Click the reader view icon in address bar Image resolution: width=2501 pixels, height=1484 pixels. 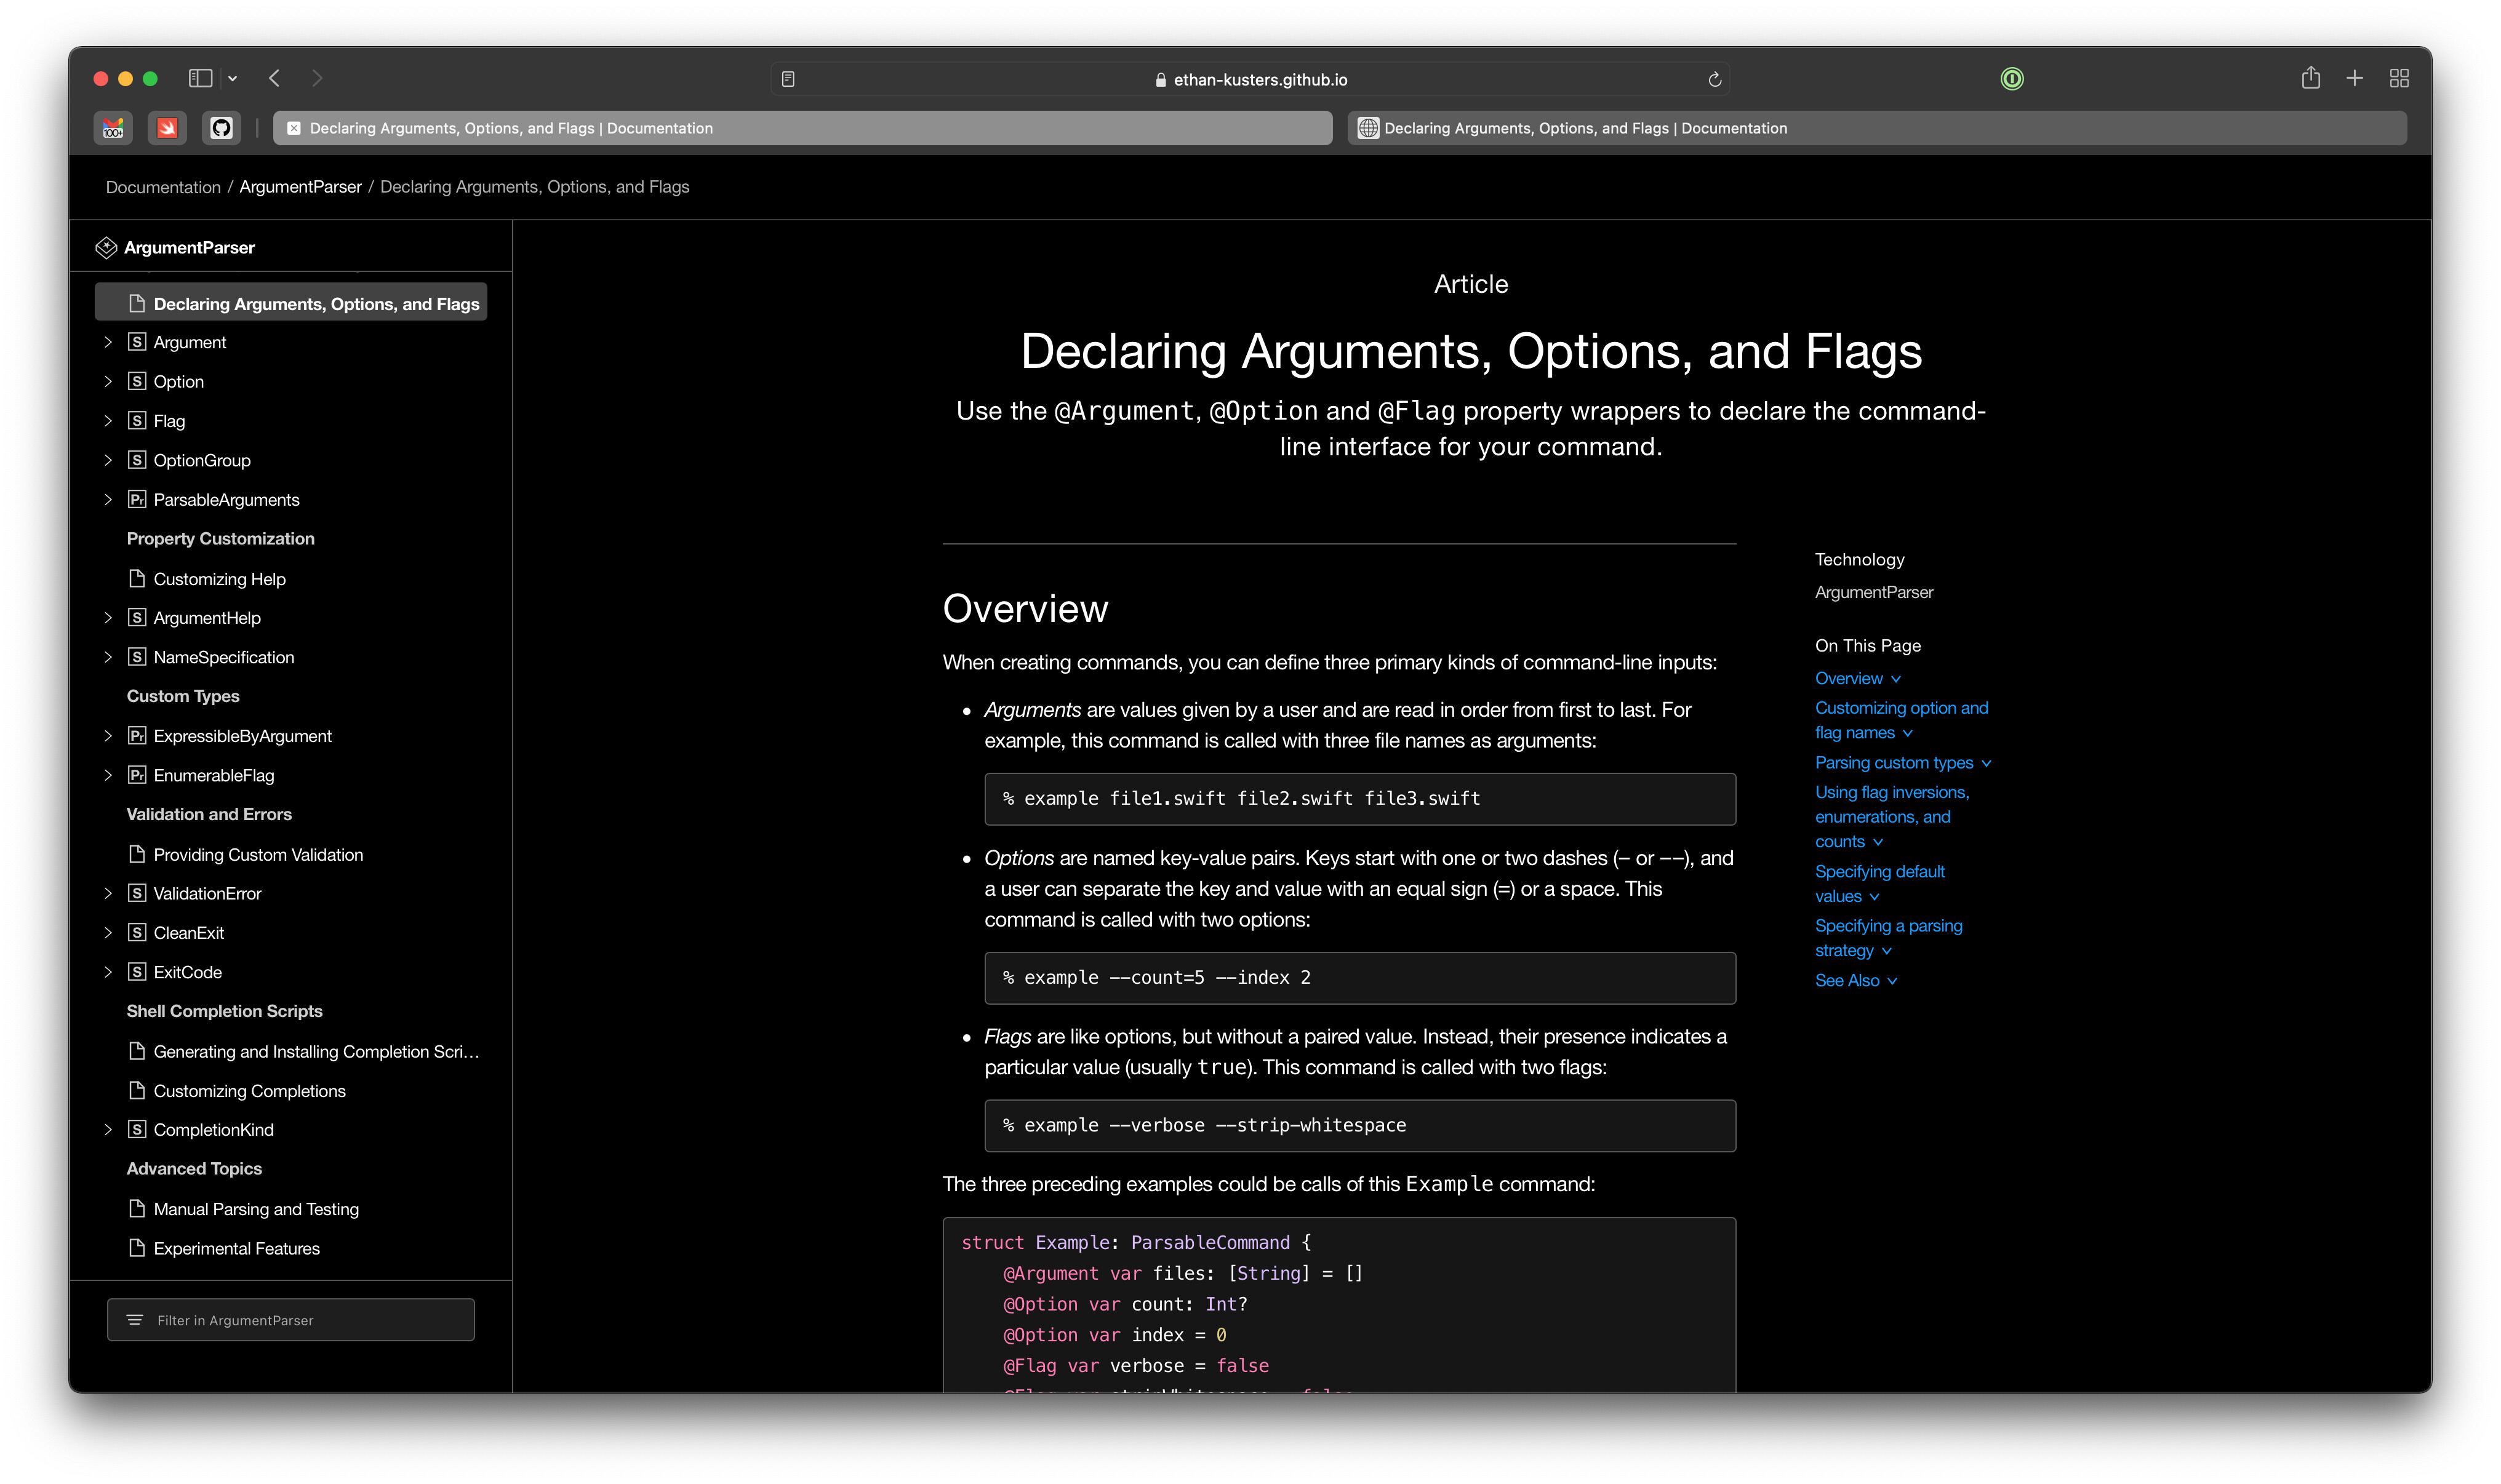click(x=788, y=79)
